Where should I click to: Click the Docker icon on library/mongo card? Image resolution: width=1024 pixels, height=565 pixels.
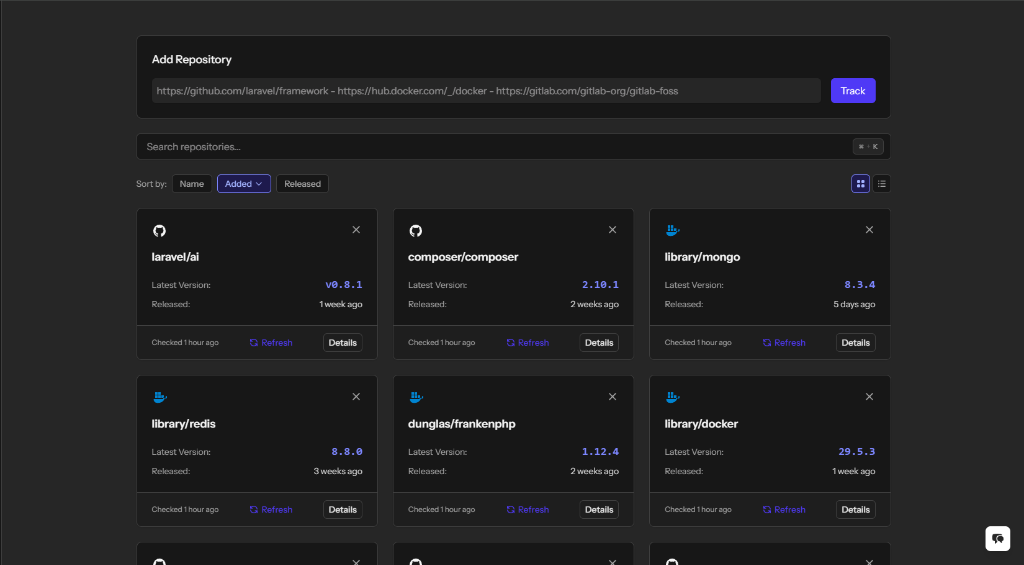point(673,230)
